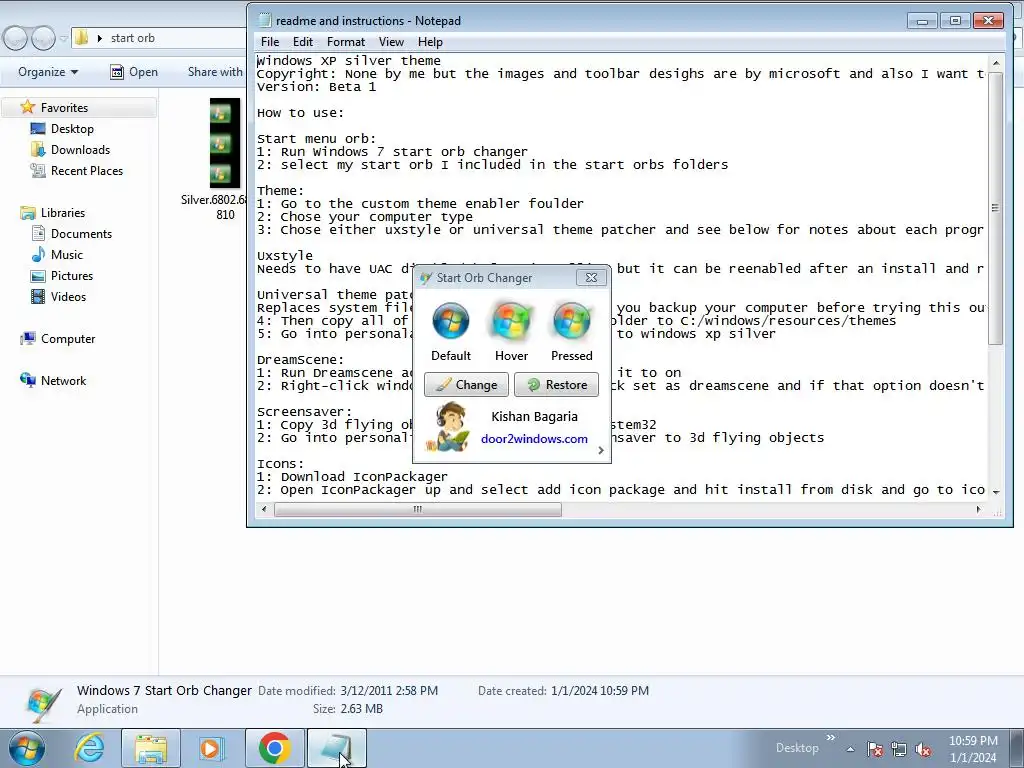
Task: Click Notepad horizontal scrollbar thumb
Action: 418,509
